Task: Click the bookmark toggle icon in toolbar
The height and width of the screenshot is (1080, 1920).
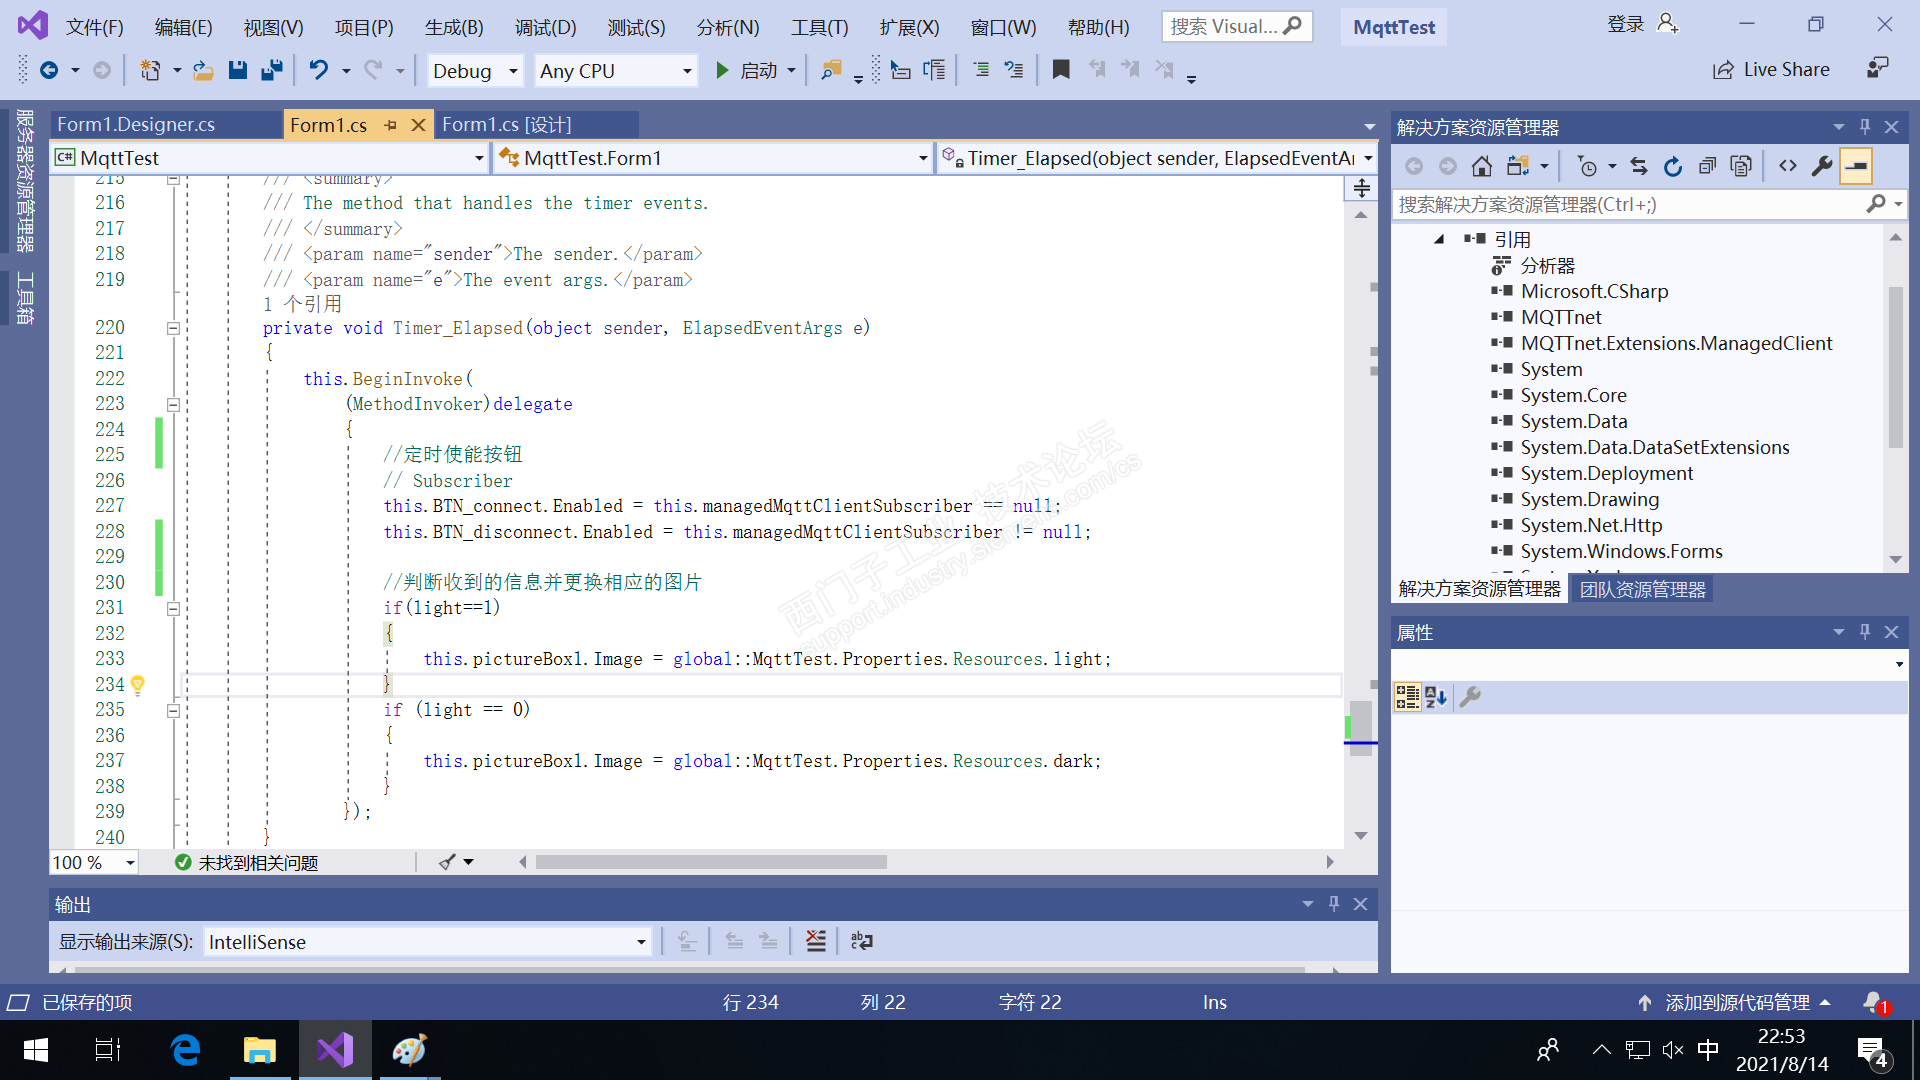Action: [x=1061, y=70]
